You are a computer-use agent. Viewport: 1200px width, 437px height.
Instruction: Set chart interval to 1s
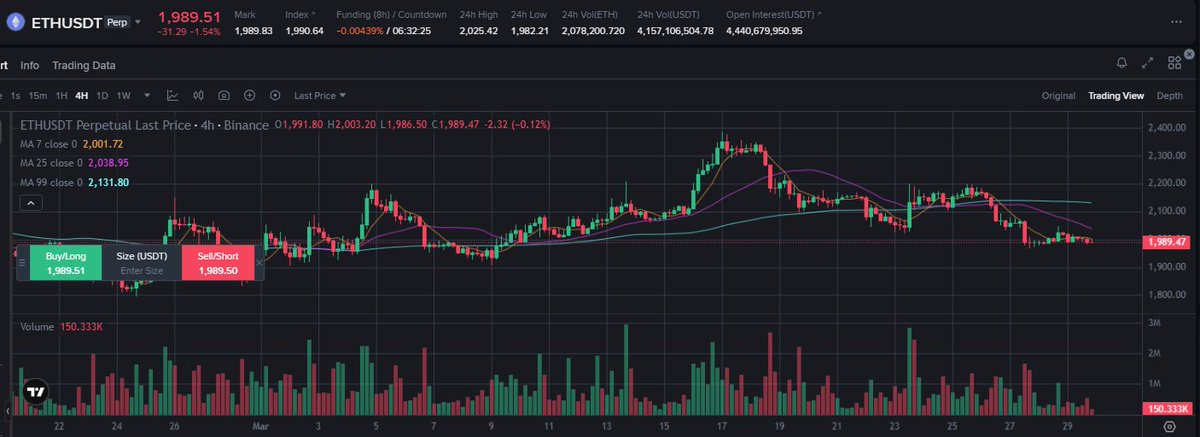click(x=15, y=96)
